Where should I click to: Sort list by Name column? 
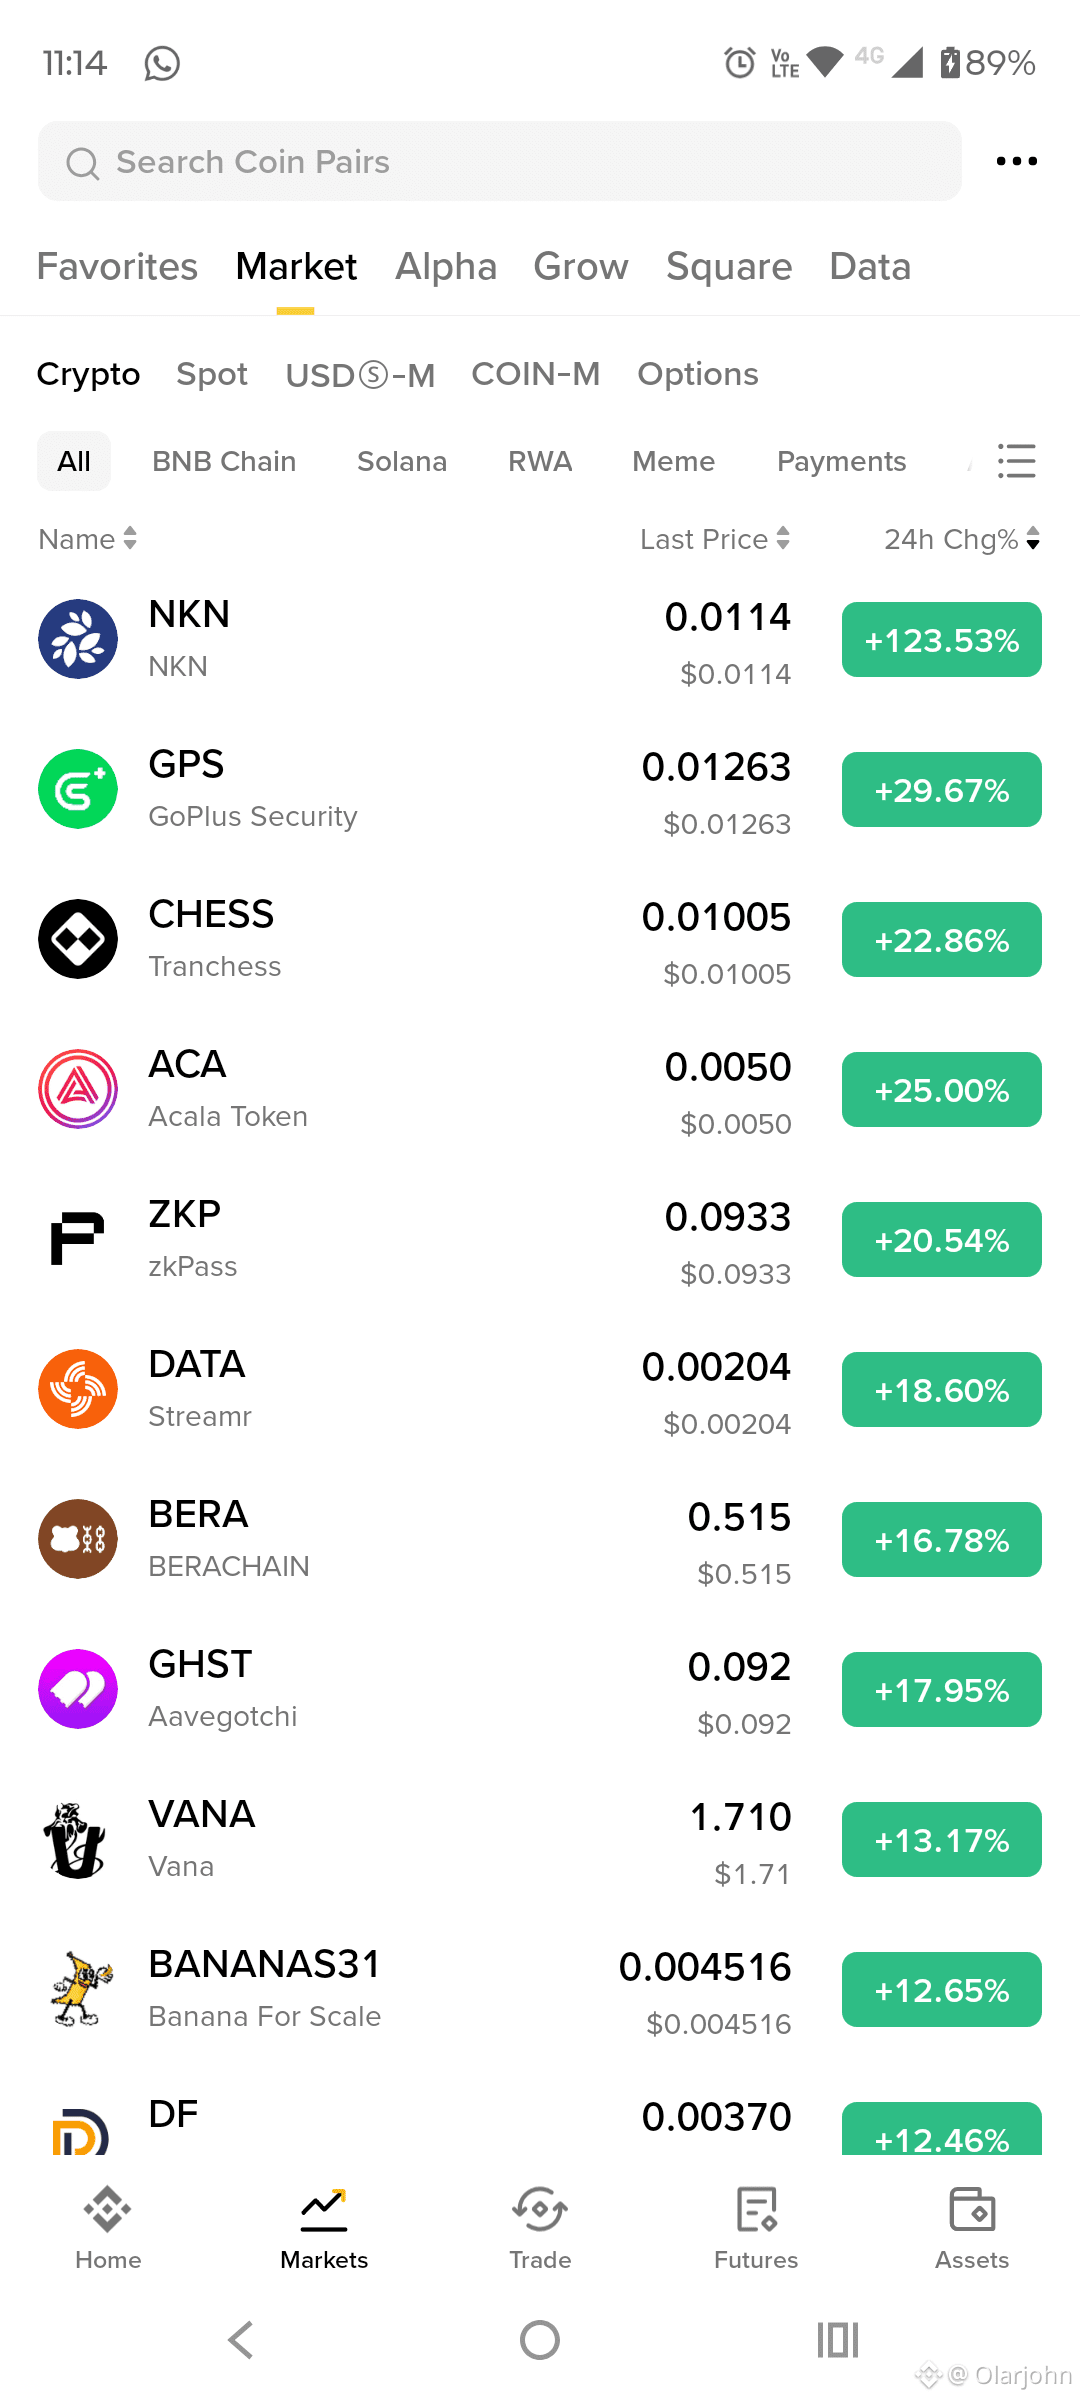point(87,539)
